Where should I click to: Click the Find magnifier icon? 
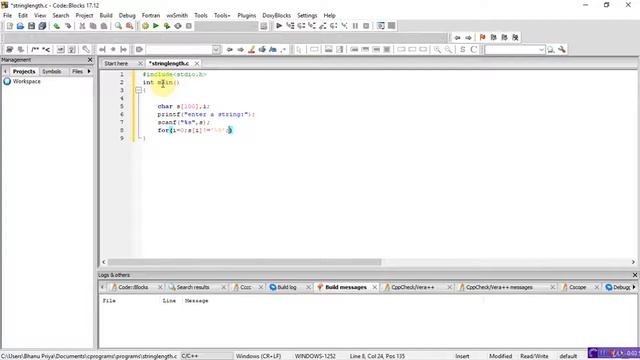click(x=118, y=26)
